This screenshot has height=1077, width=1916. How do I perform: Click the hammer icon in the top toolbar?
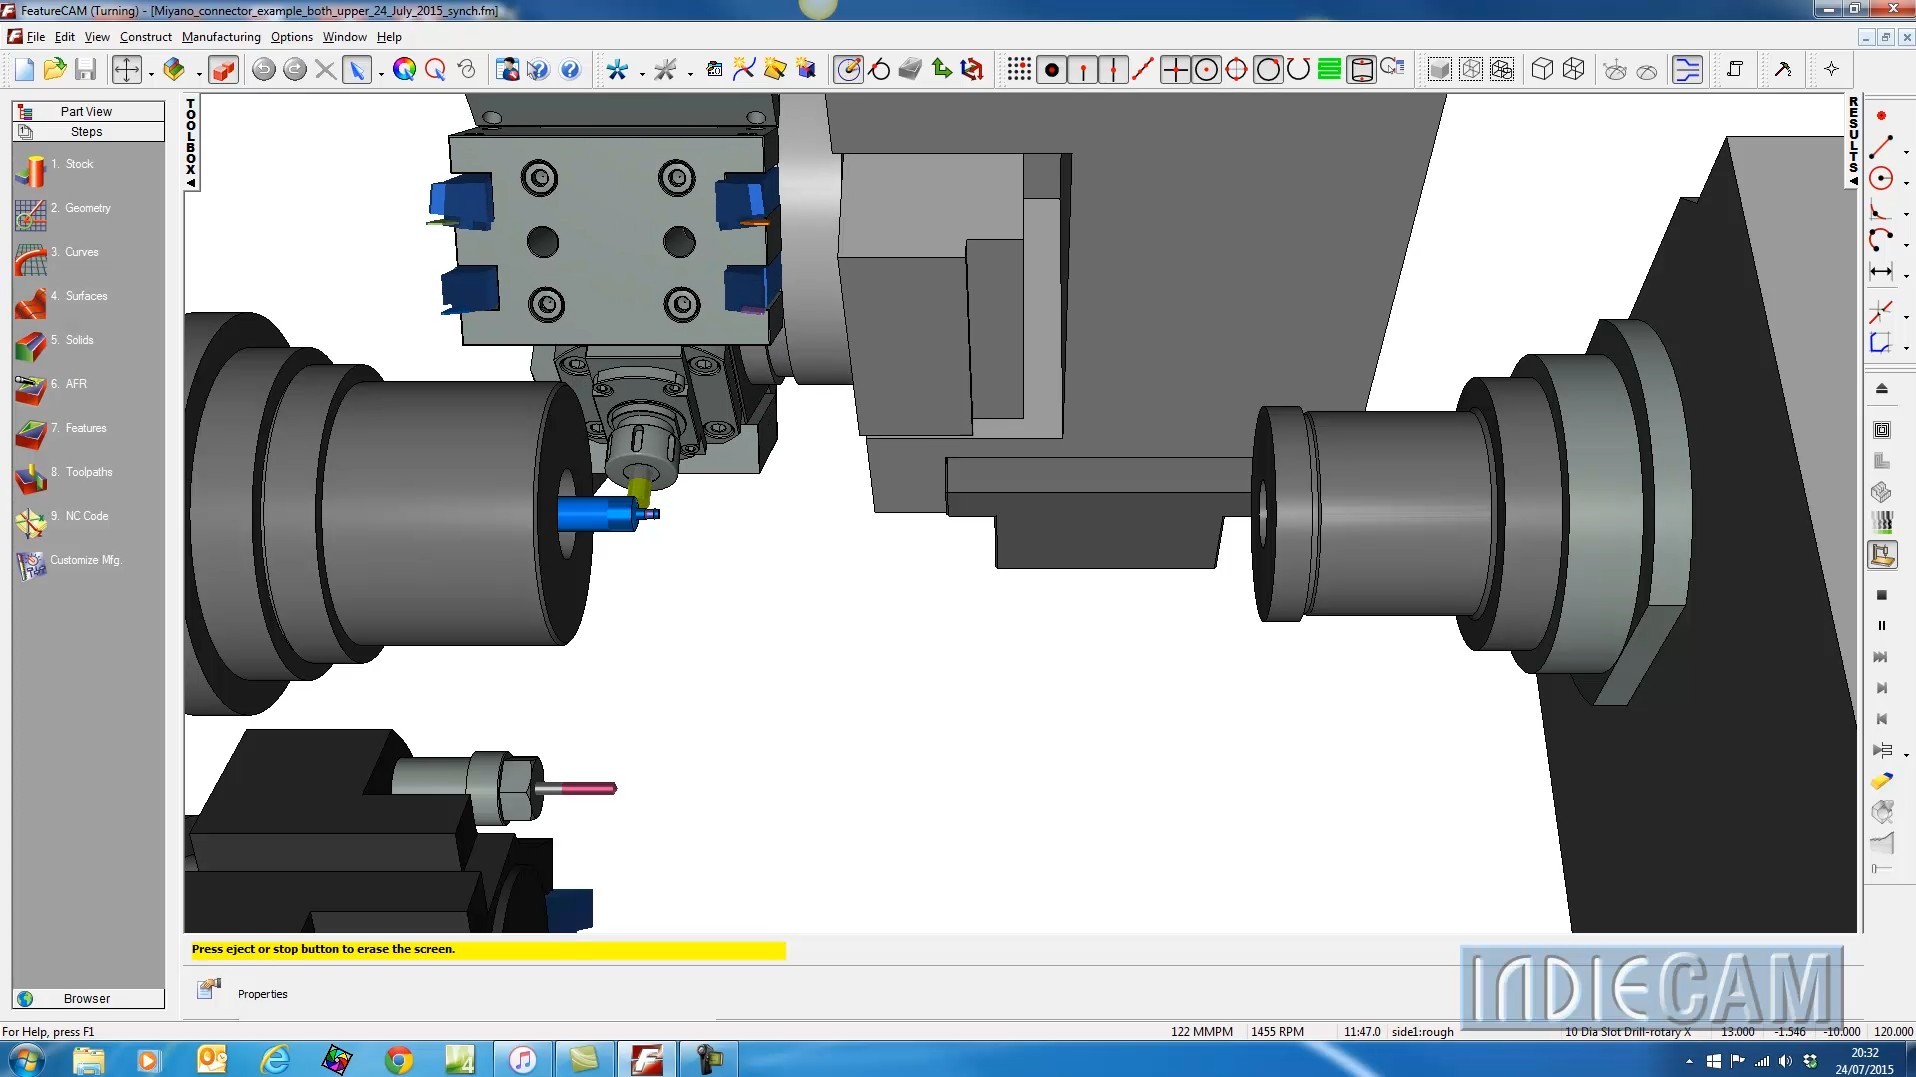tap(1783, 69)
